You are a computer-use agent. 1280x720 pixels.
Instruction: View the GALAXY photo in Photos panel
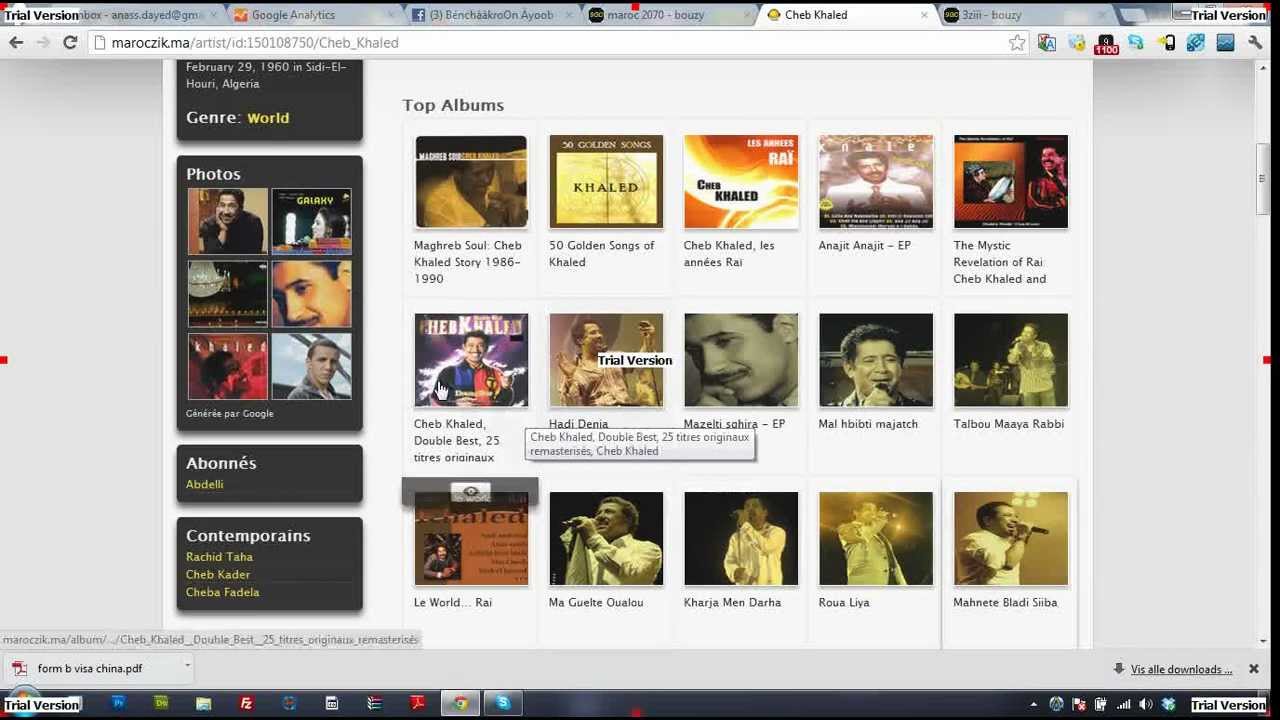click(311, 221)
